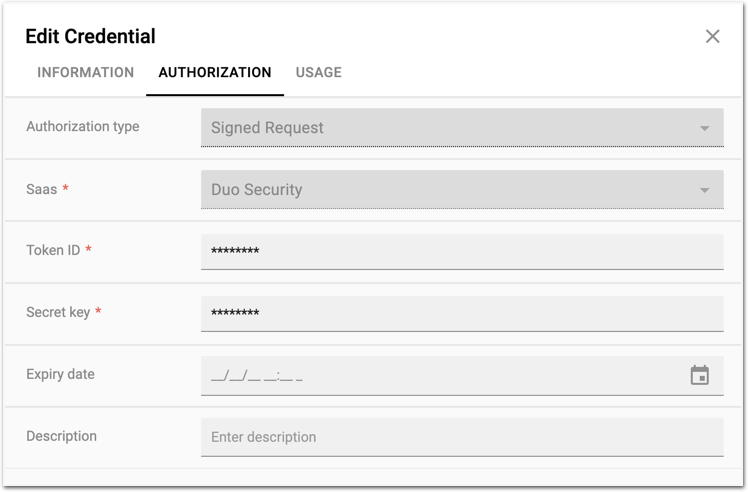The height and width of the screenshot is (492, 748).
Task: Close the Edit Credential dialog
Action: [712, 37]
